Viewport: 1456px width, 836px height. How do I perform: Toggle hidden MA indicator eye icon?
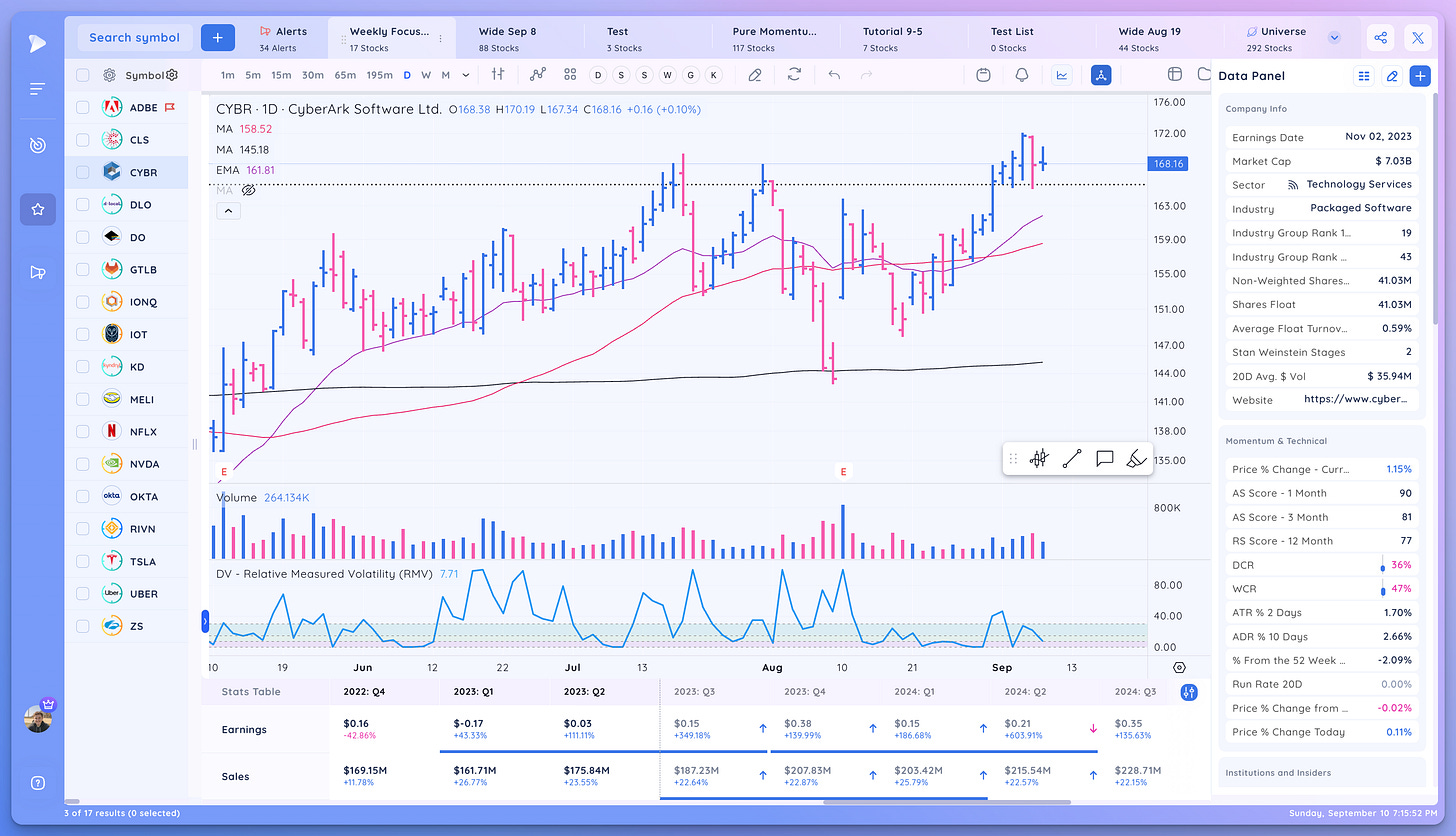pos(249,190)
